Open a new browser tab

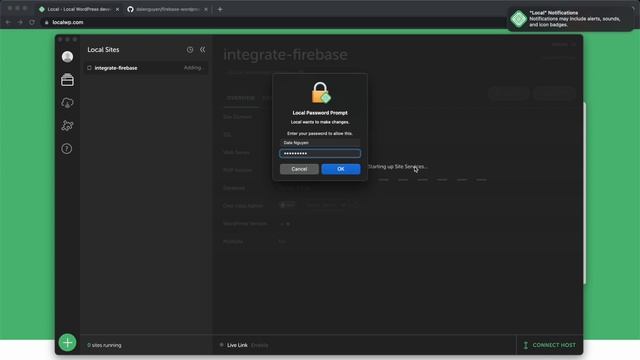220,9
